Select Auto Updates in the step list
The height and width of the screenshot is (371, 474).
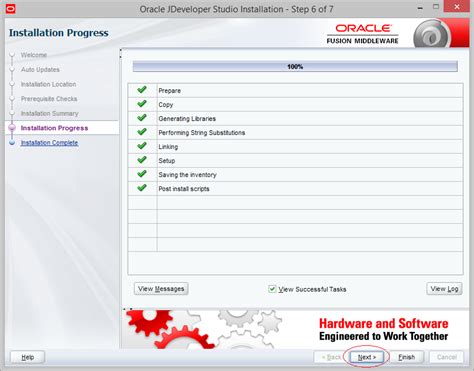40,69
